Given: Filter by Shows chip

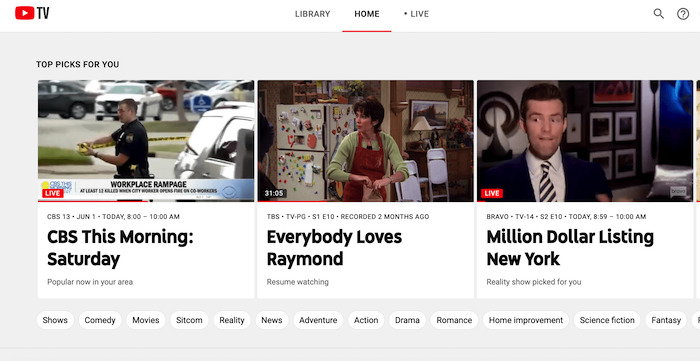Looking at the screenshot, I should [55, 320].
